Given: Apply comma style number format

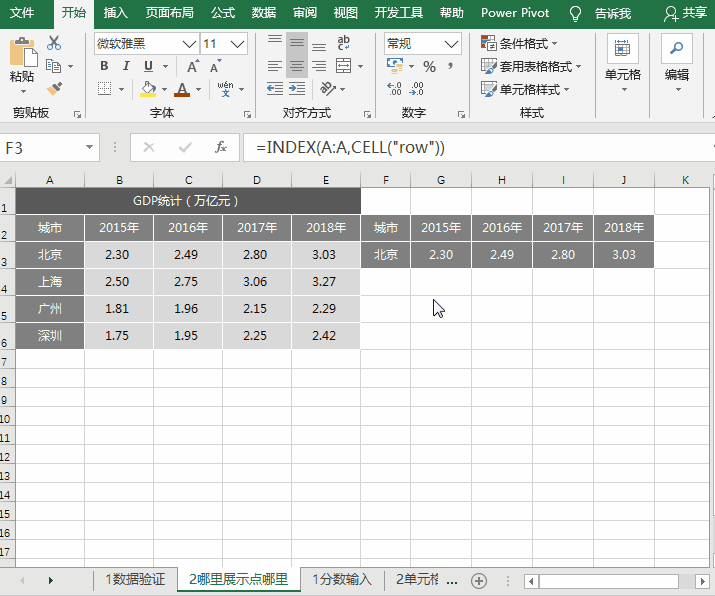Looking at the screenshot, I should pyautogui.click(x=451, y=67).
